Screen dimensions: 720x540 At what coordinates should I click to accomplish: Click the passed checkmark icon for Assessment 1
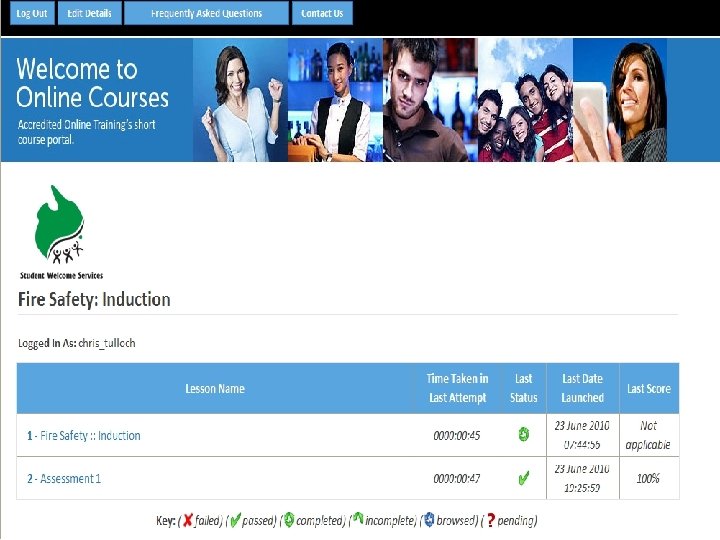(x=523, y=478)
